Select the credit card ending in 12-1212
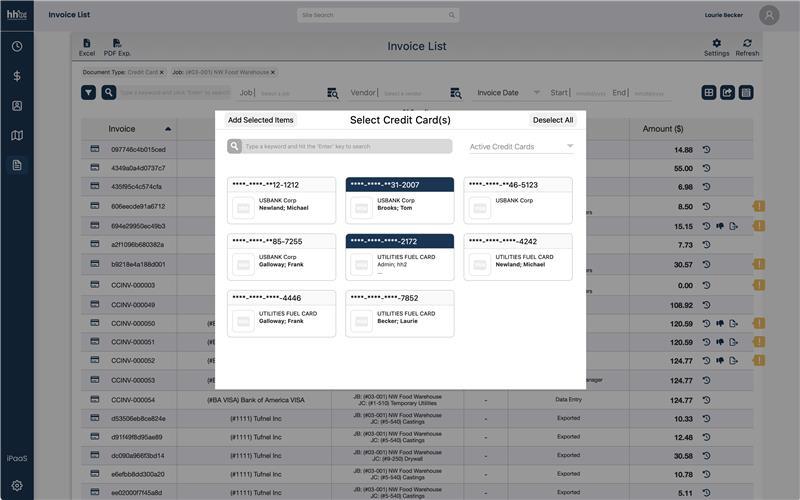Screen dimensions: 800x500 tap(281, 200)
